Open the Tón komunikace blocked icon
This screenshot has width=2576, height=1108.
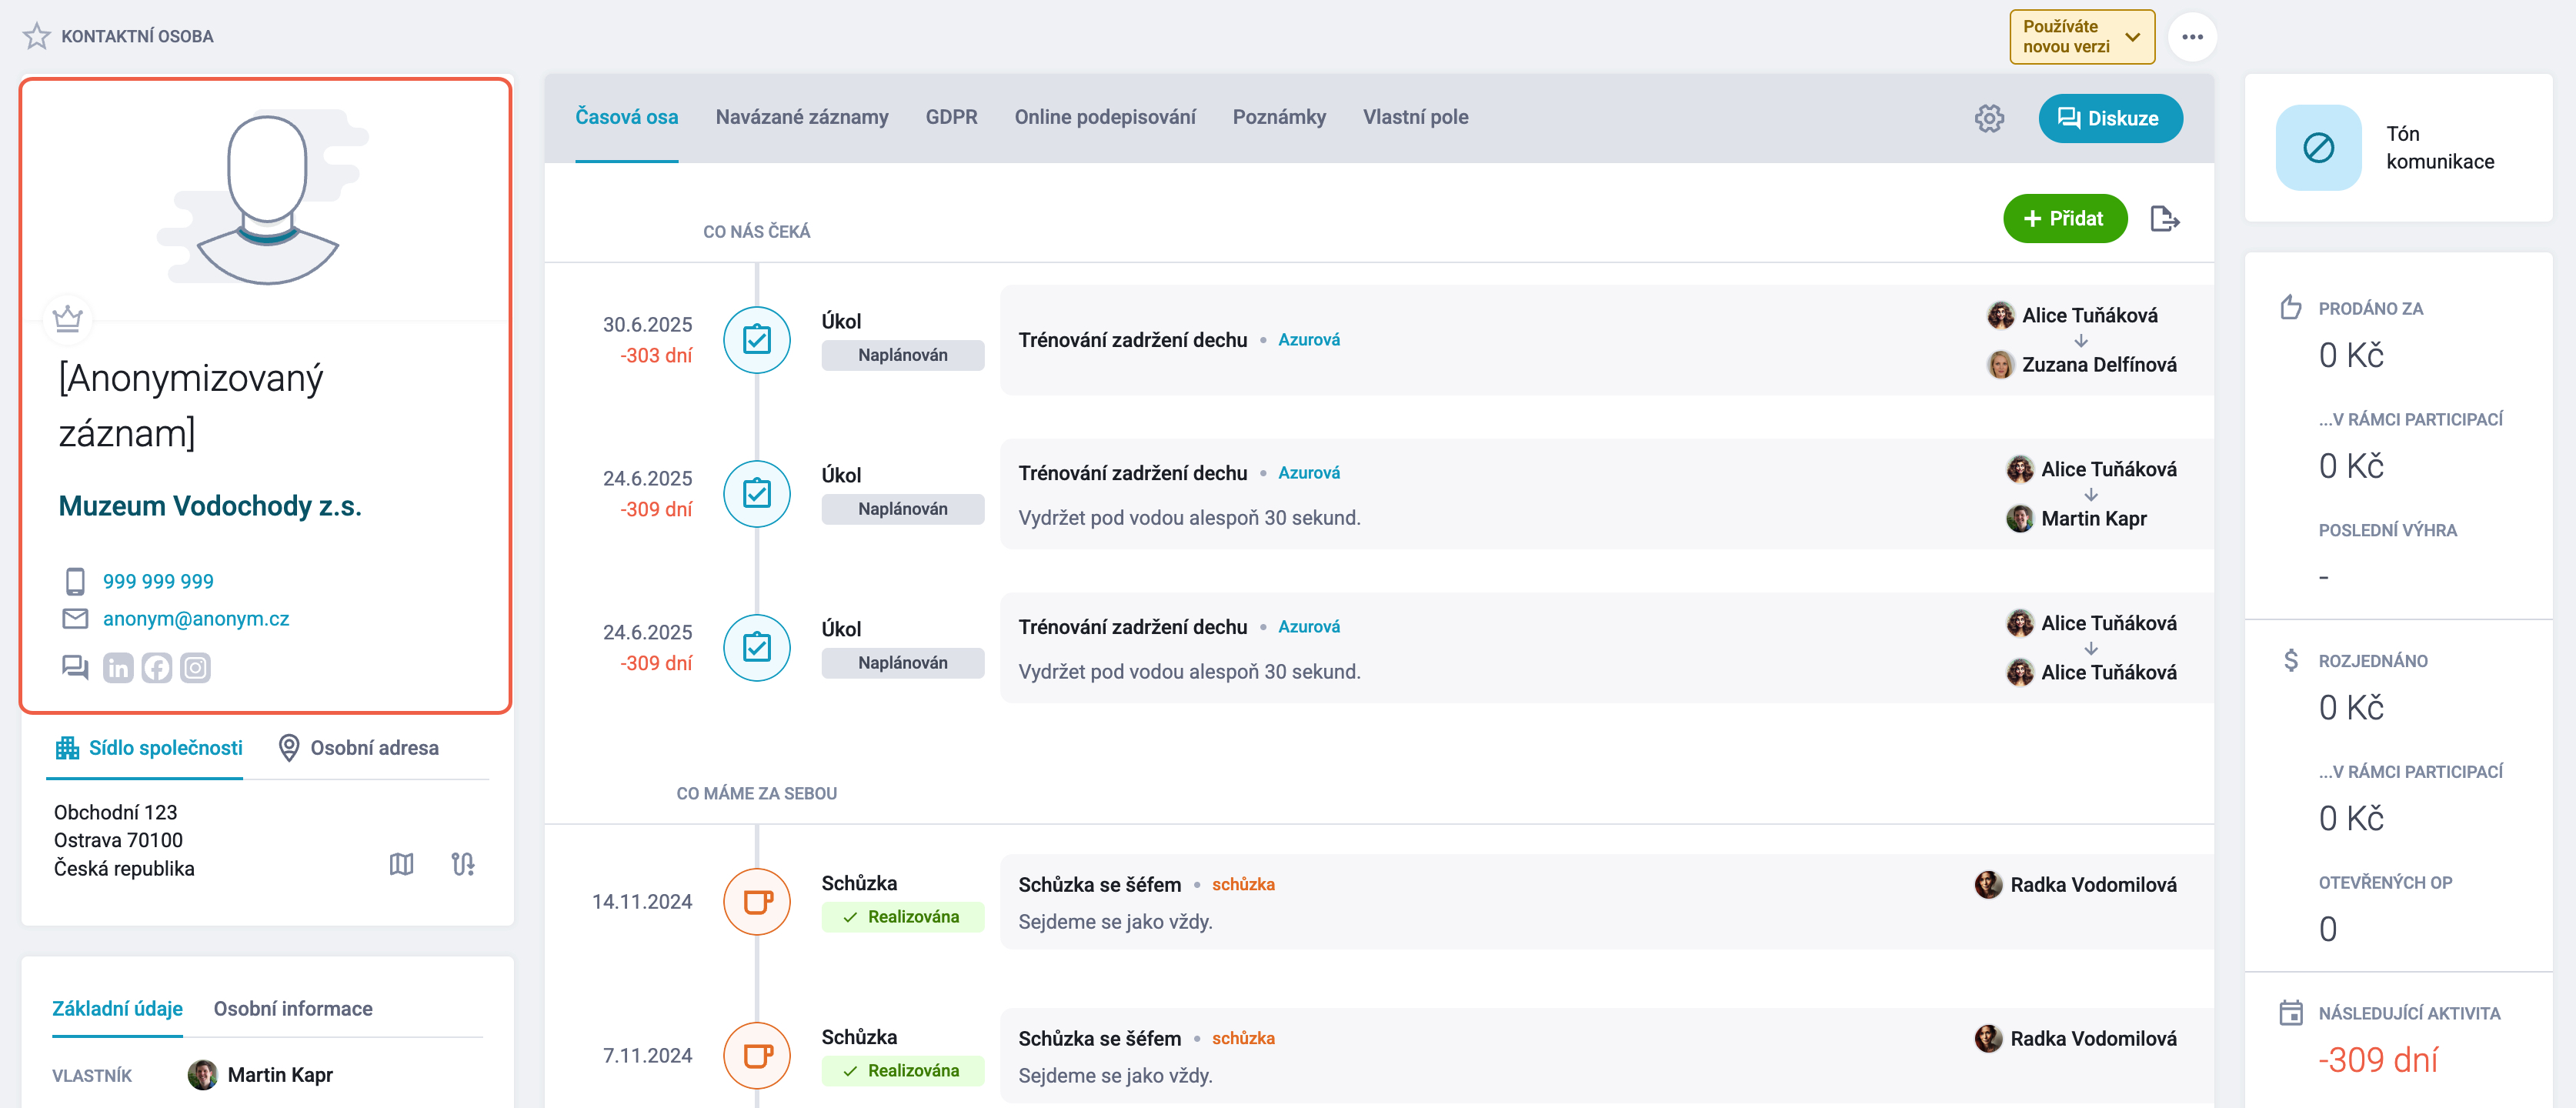pyautogui.click(x=2318, y=148)
